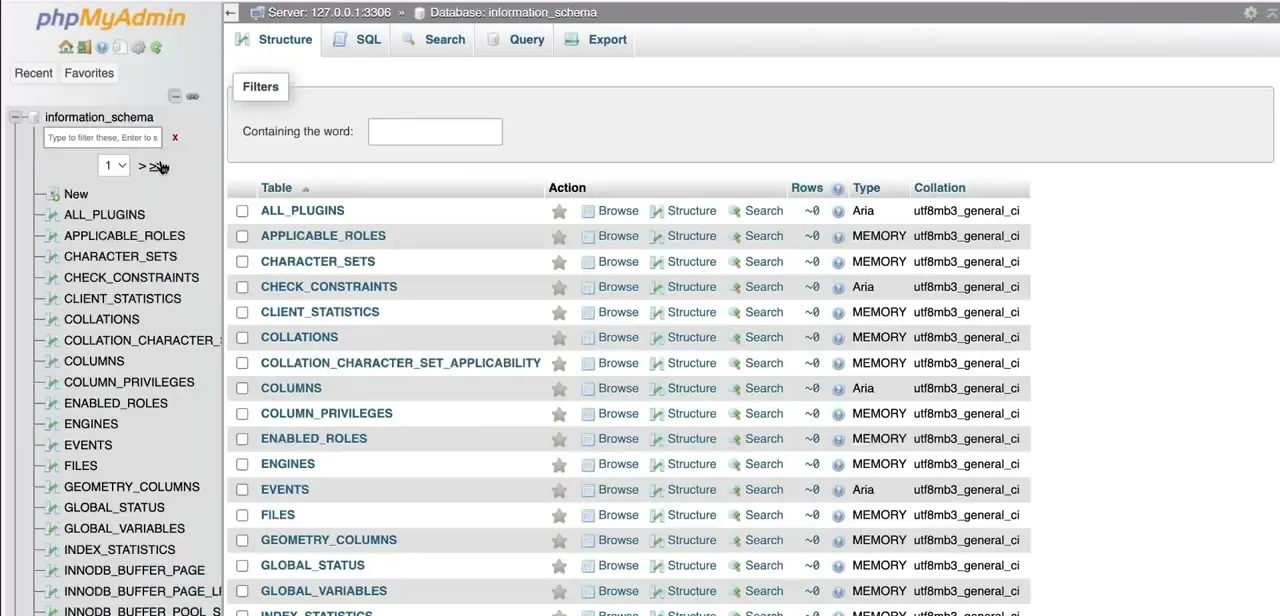Open COLLATION_CHARACTER_SET_APPLICABILITY table link
1280x616 pixels.
401,363
